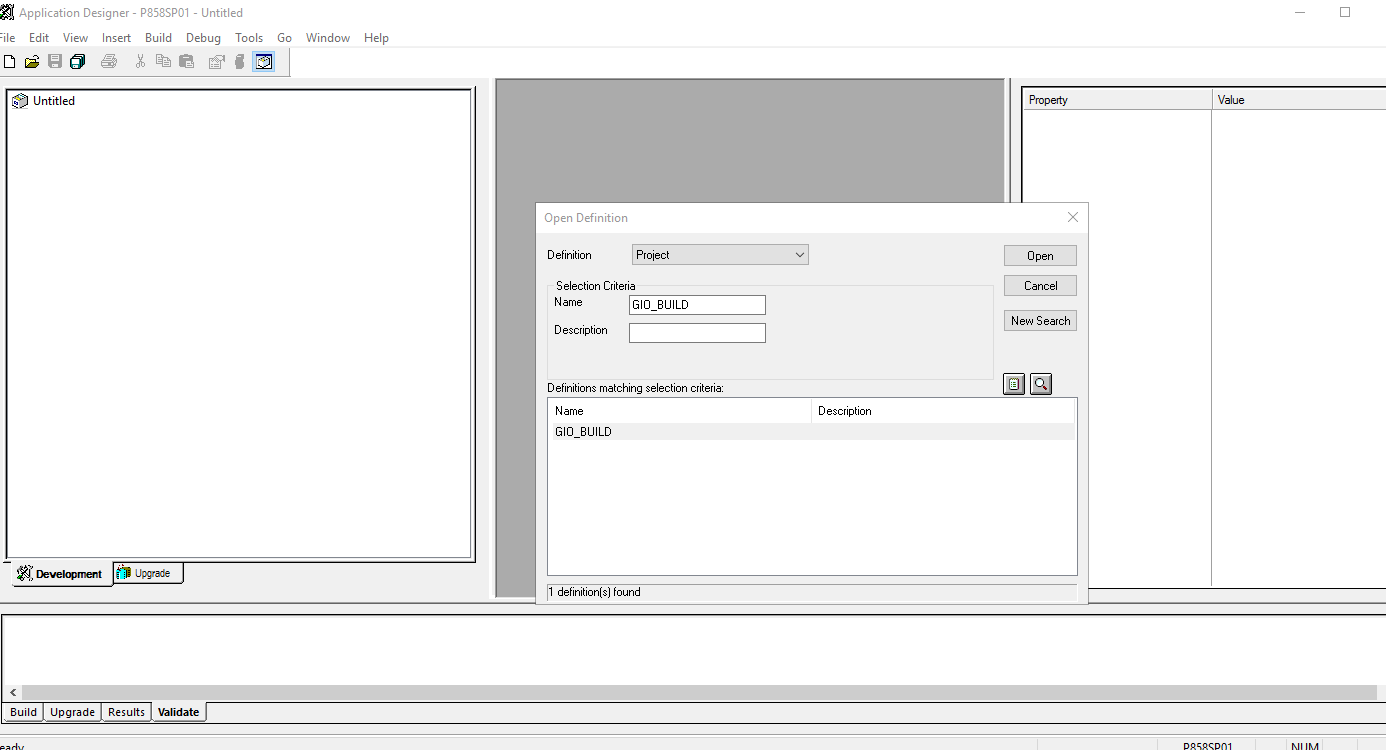
Task: Open the Tools menu
Action: click(249, 38)
